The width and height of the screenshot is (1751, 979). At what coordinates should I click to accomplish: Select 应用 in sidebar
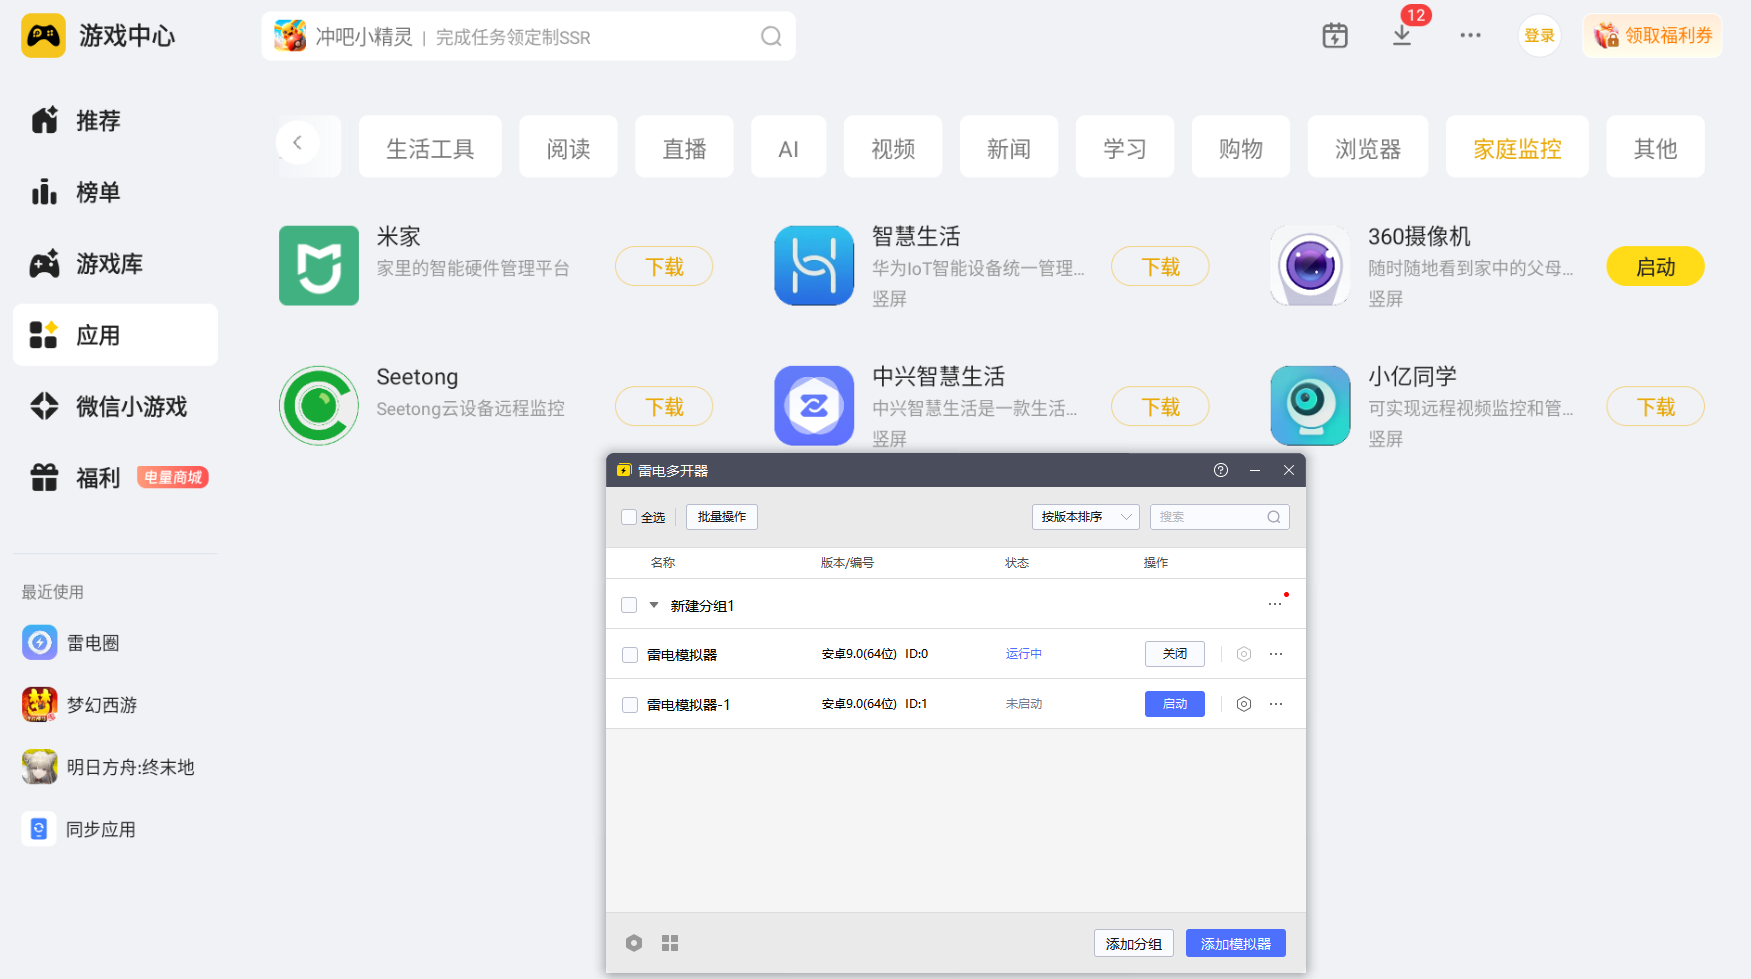[115, 335]
